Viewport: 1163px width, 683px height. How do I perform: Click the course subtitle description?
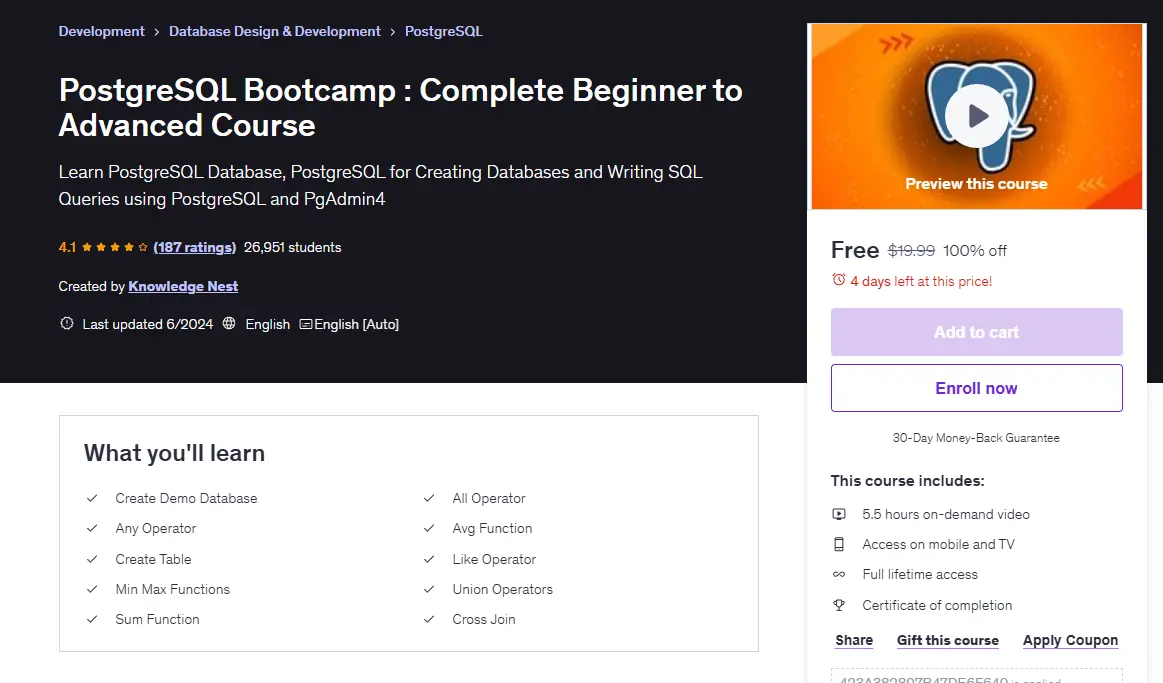coord(380,185)
